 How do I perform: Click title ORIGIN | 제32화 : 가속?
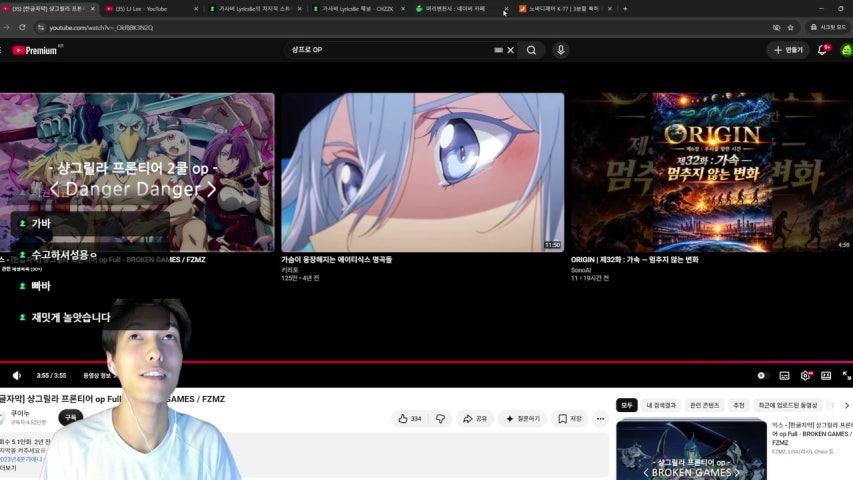(x=634, y=260)
